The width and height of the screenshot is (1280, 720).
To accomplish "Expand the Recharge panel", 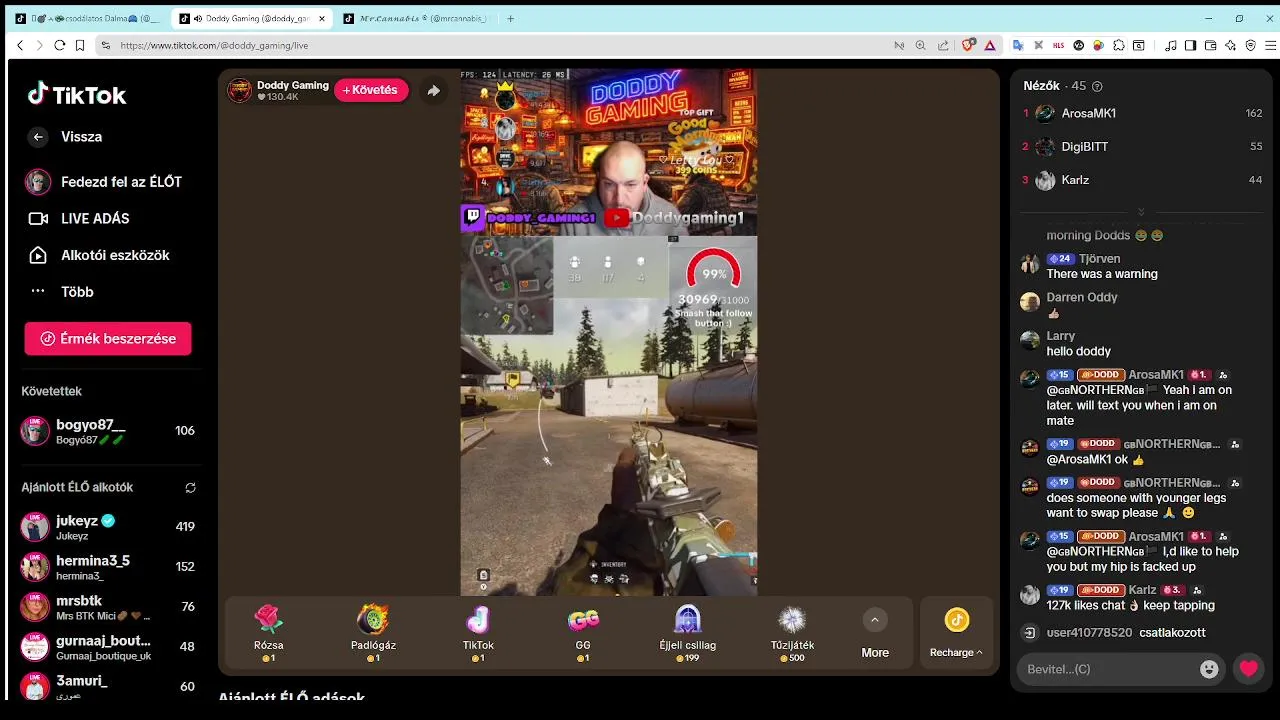I will pyautogui.click(x=956, y=633).
